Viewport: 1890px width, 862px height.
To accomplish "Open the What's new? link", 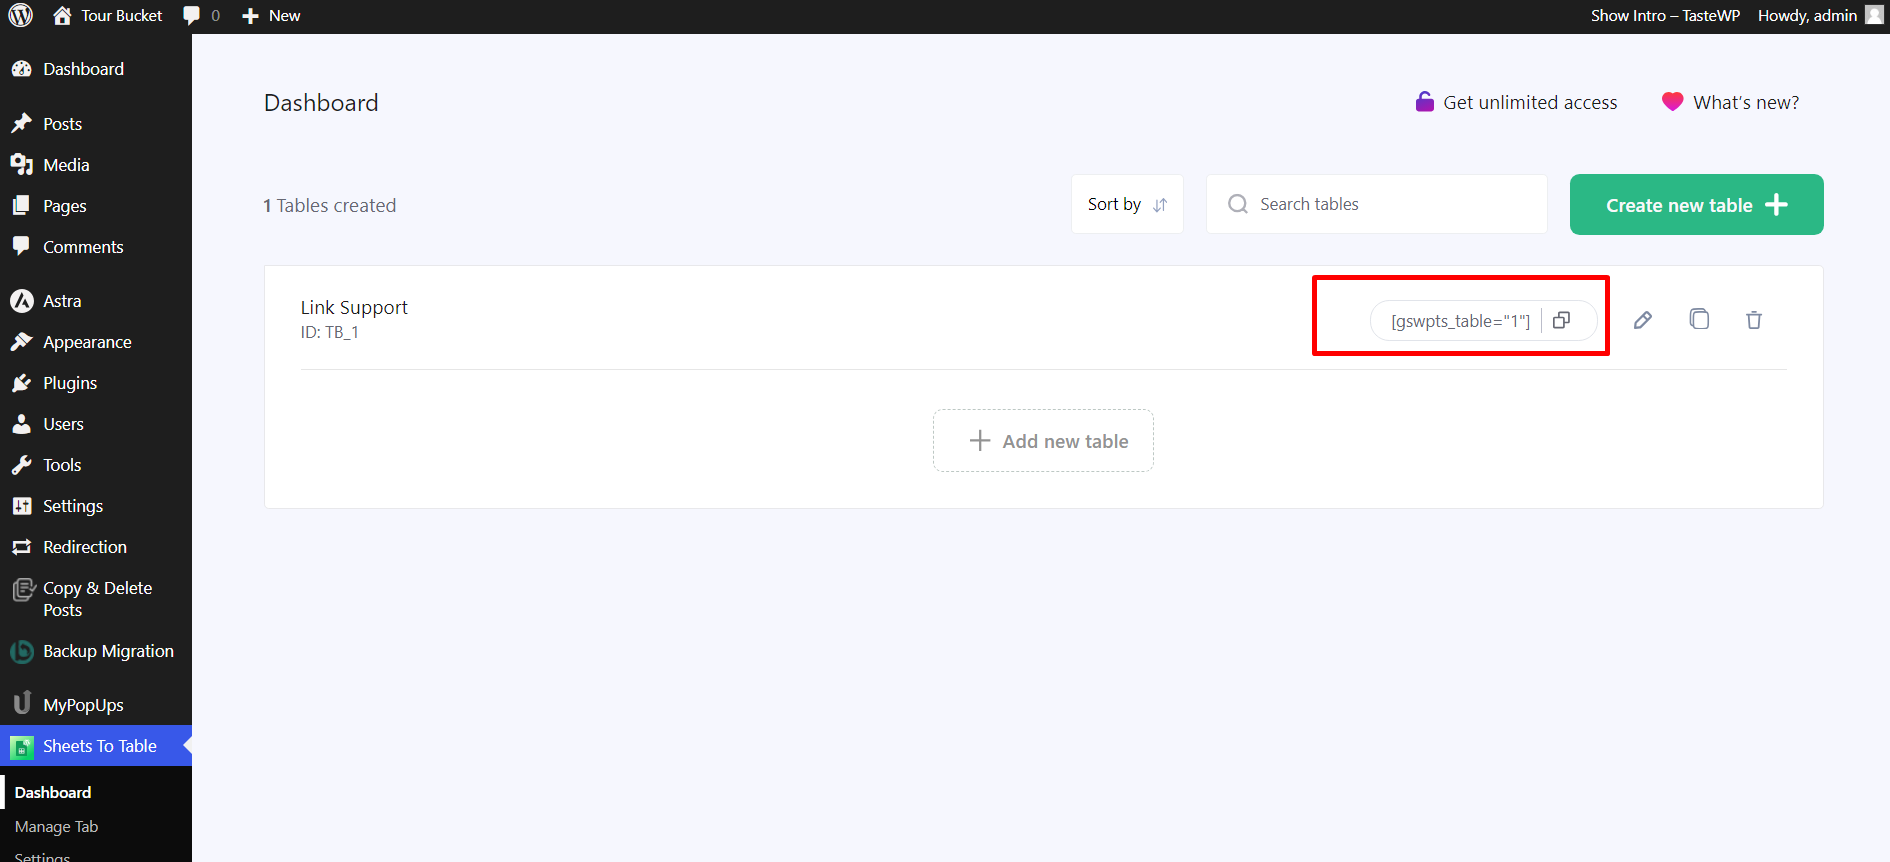I will pyautogui.click(x=1746, y=102).
